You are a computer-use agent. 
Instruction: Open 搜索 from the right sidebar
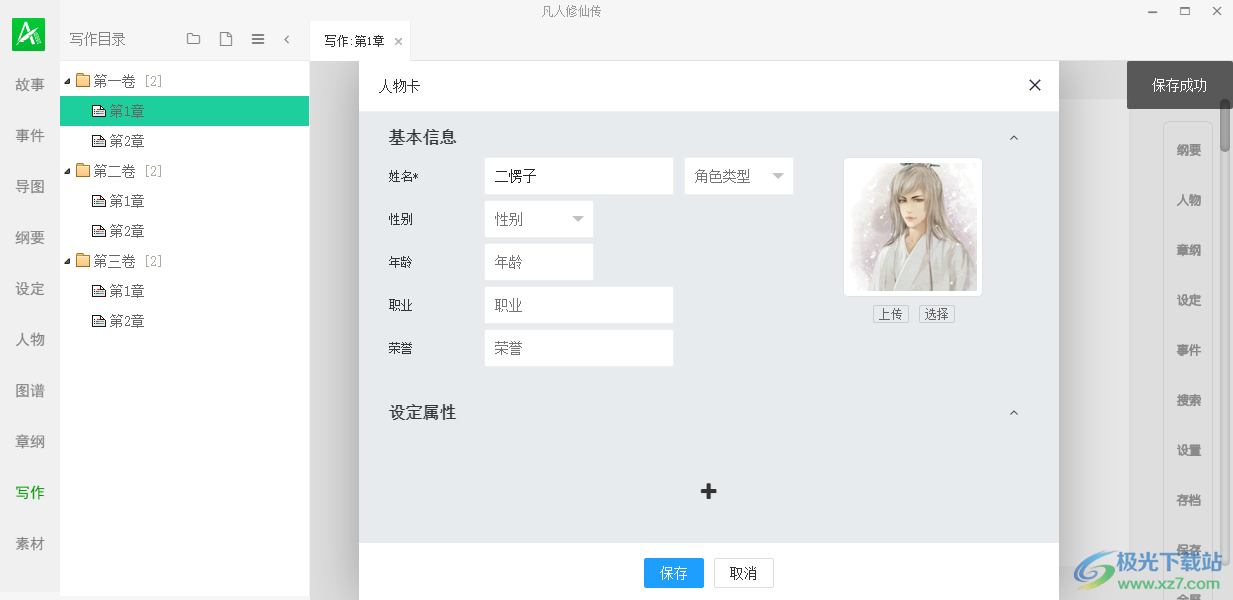pyautogui.click(x=1188, y=400)
